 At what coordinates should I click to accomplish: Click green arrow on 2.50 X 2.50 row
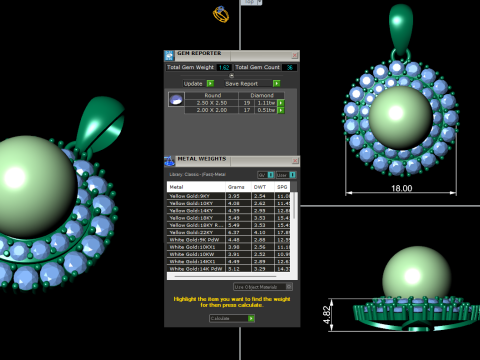coord(281,103)
